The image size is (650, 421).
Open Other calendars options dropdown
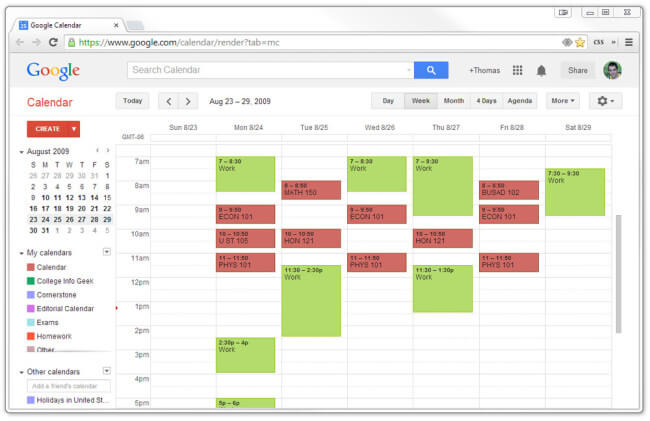(107, 371)
